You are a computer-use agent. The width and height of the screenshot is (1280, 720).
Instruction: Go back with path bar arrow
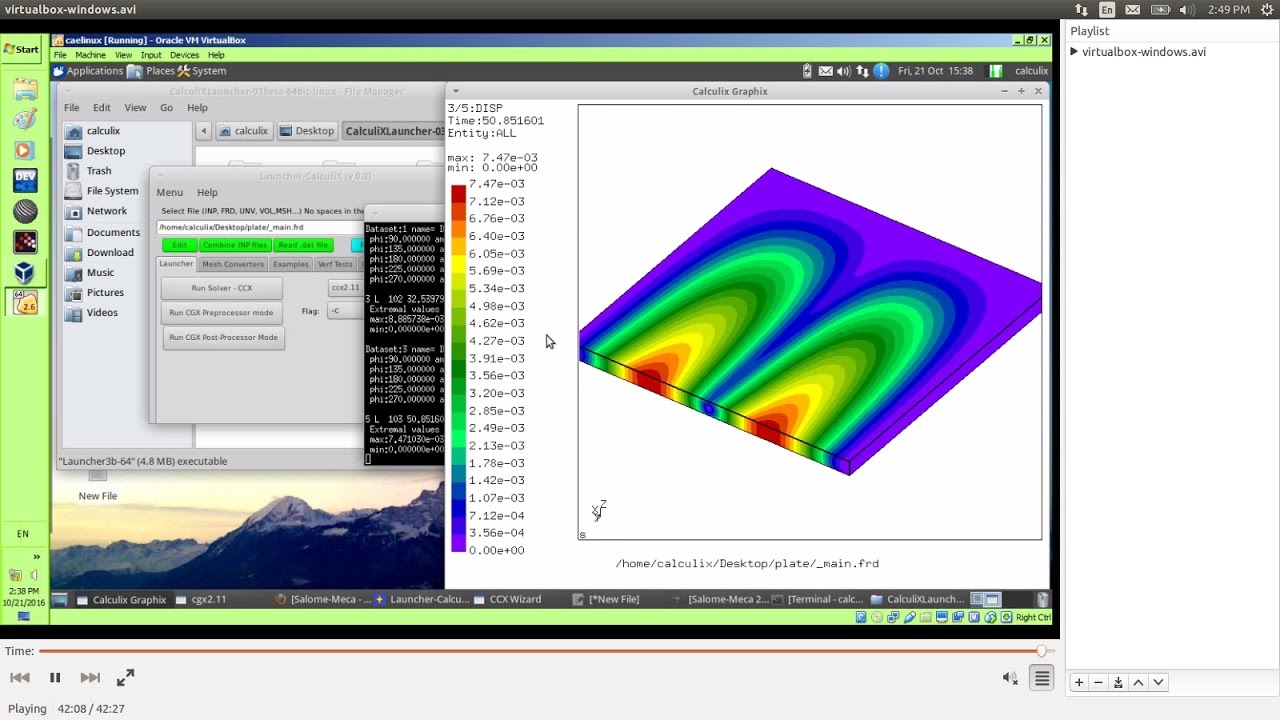click(x=204, y=131)
